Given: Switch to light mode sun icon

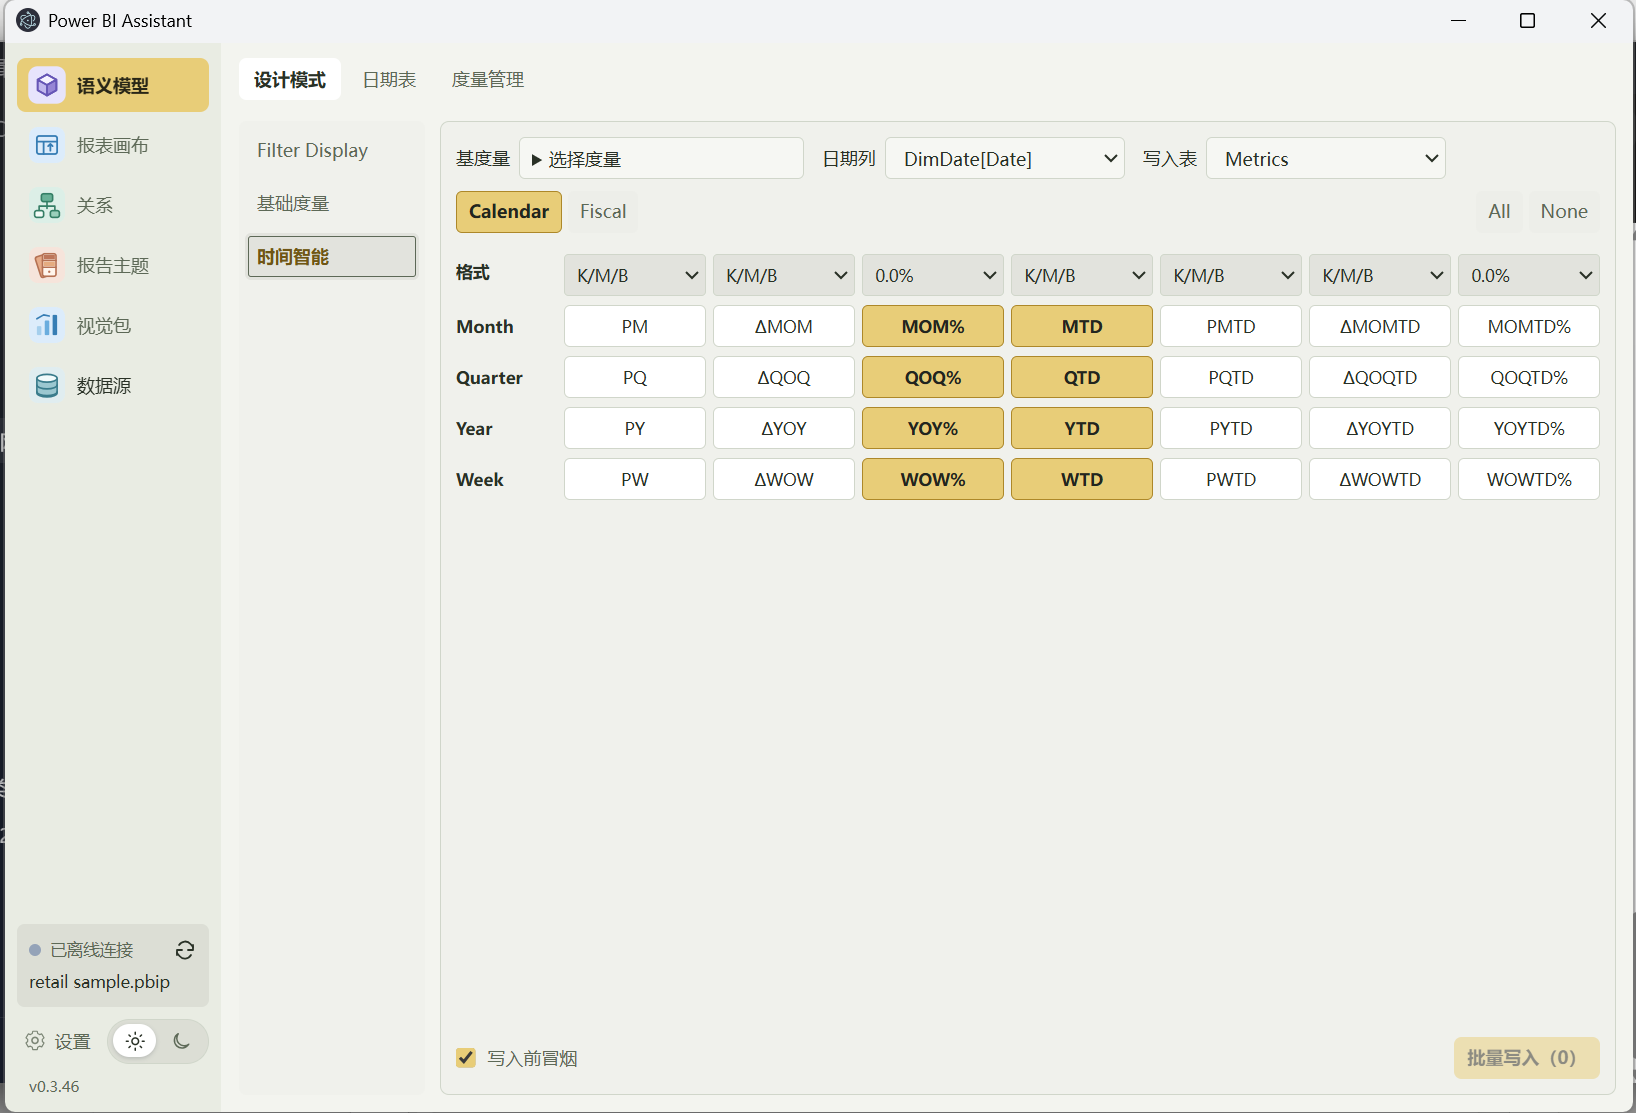Looking at the screenshot, I should [x=135, y=1041].
